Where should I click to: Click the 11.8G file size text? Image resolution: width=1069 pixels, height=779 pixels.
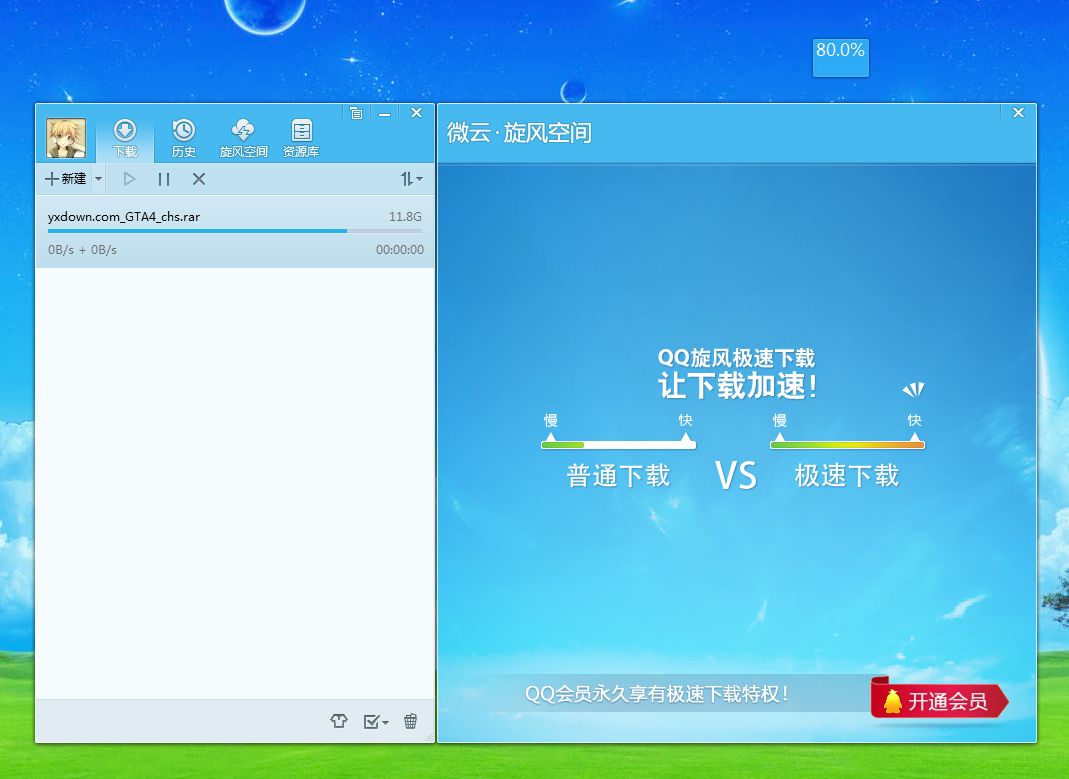[x=405, y=217]
